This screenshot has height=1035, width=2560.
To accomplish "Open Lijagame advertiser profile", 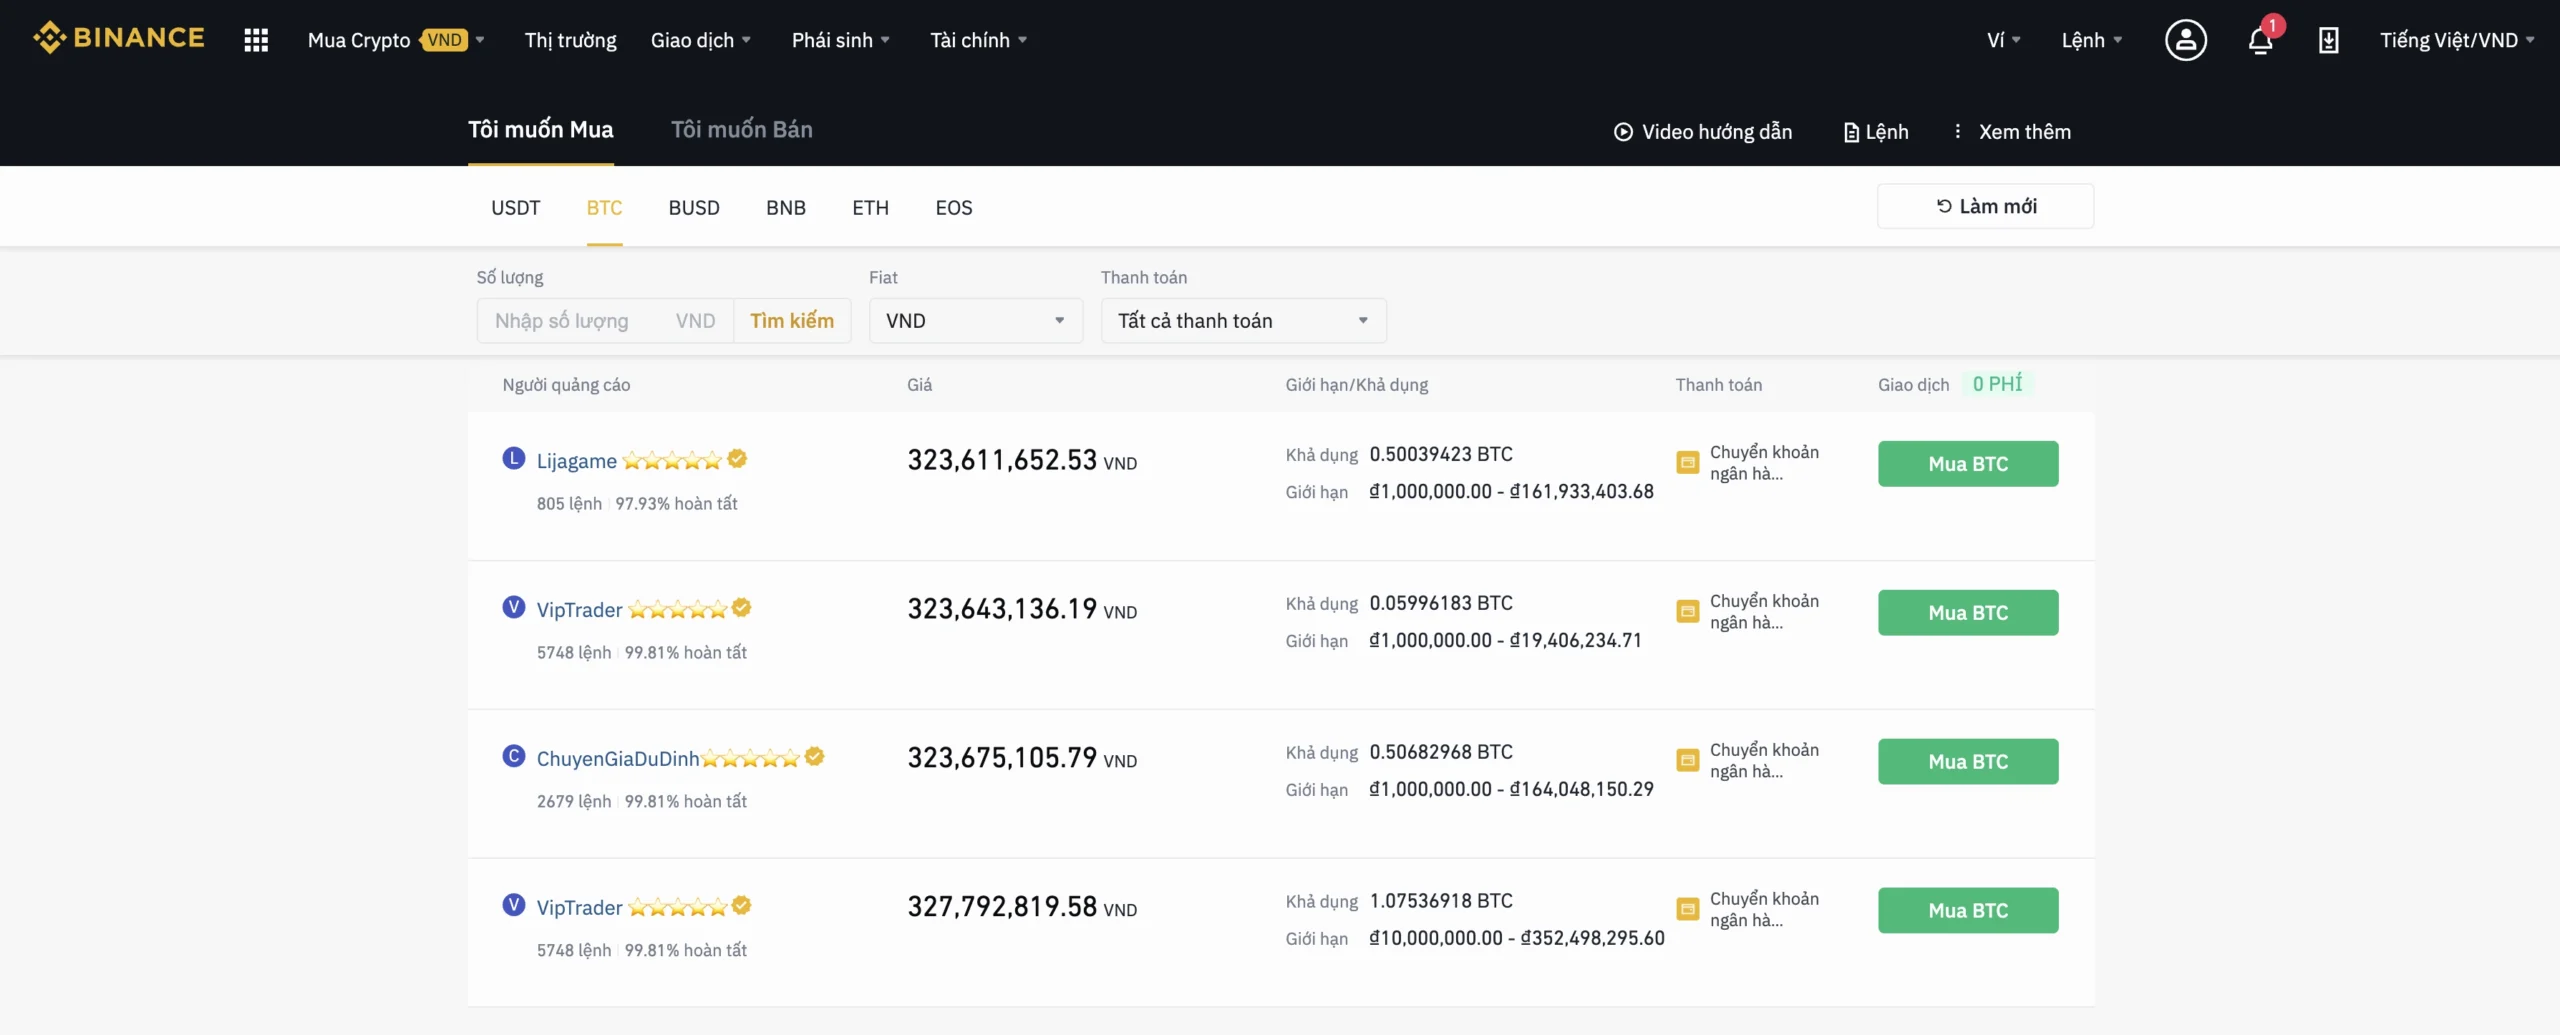I will coord(577,461).
